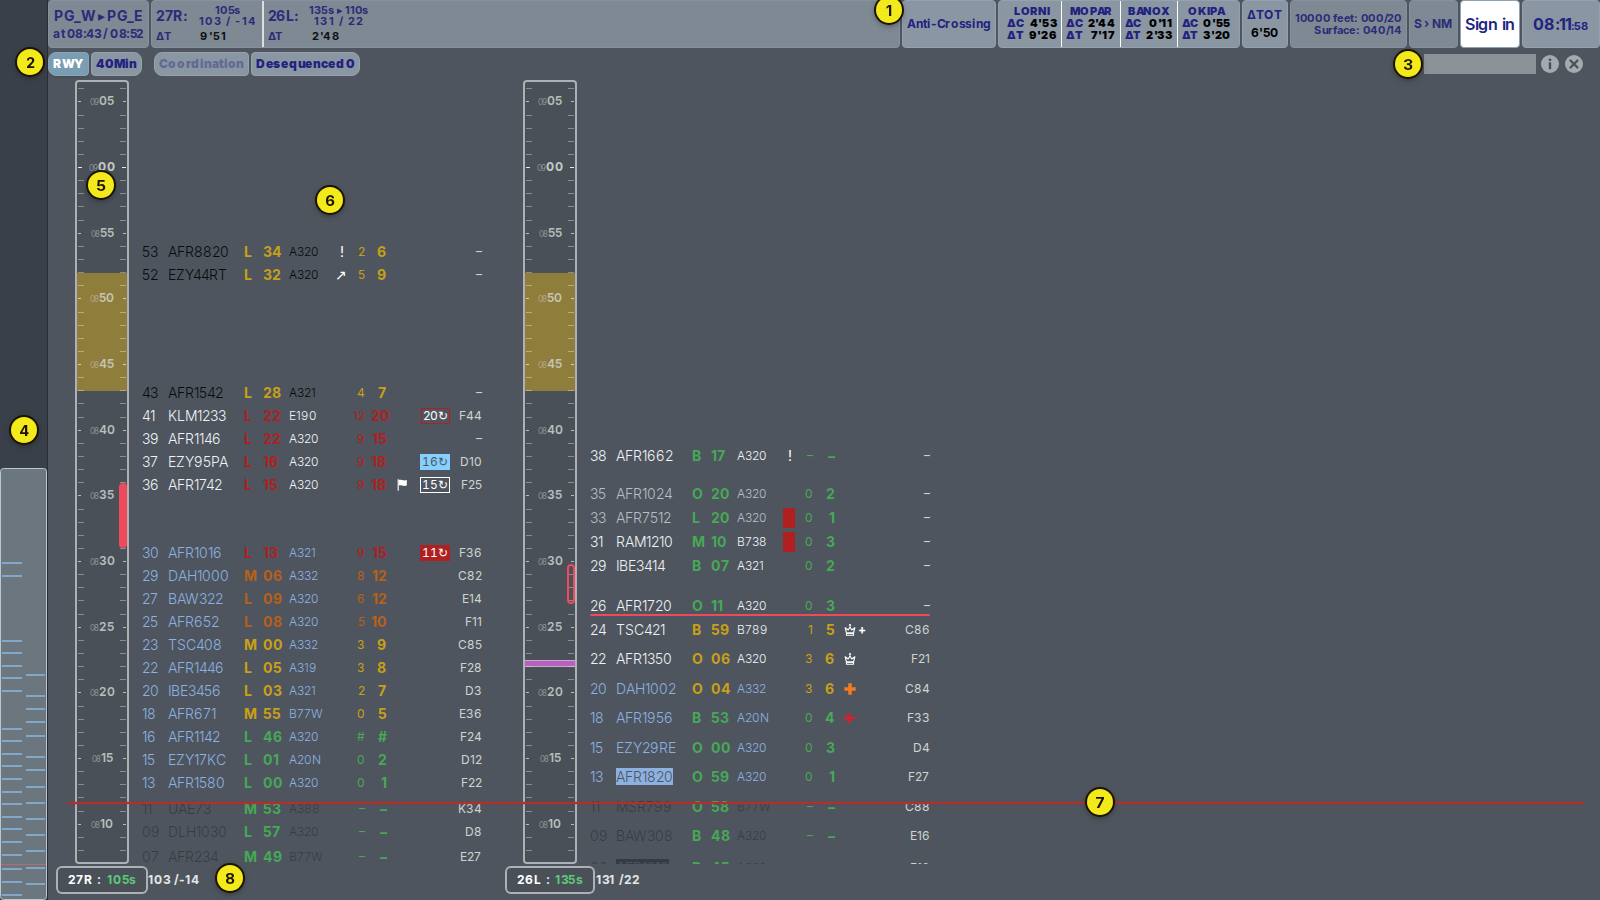The image size is (1600, 900).
Task: Click the red block marker on RAM1210 row
Action: pyautogui.click(x=789, y=542)
